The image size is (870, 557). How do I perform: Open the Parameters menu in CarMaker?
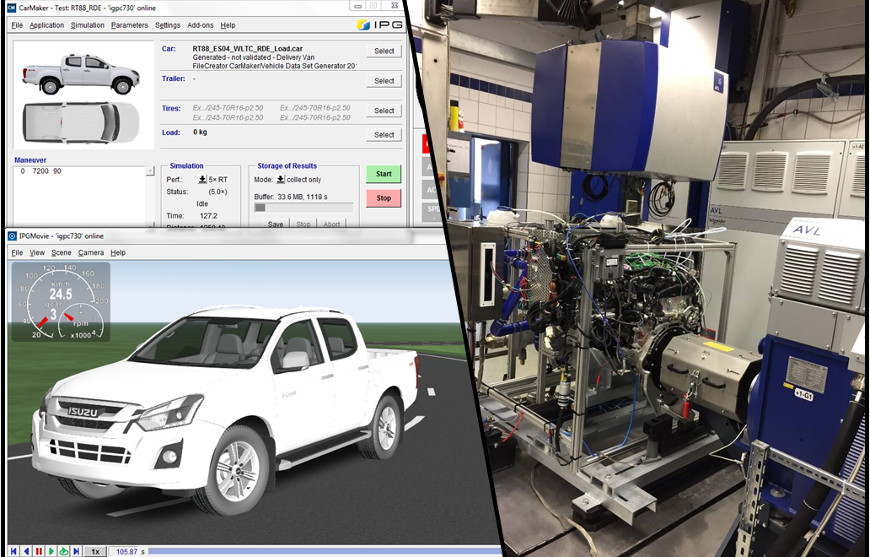[129, 26]
